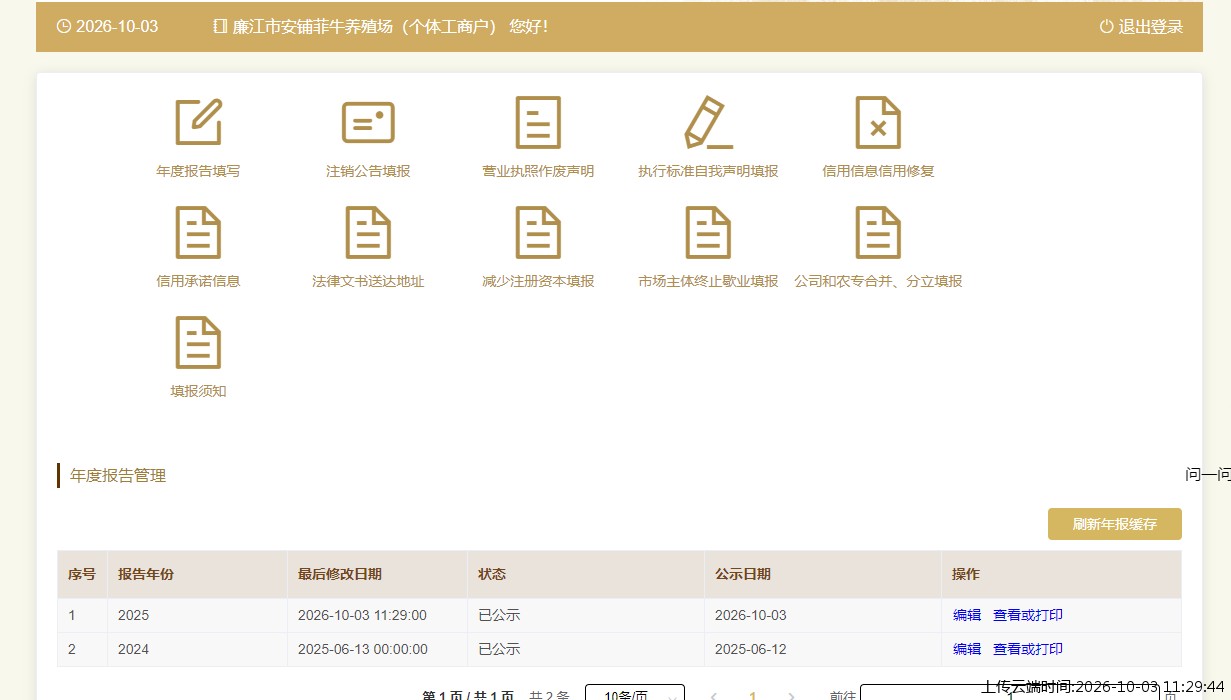Open the 填报须知 document icon
1231x700 pixels.
[198, 343]
